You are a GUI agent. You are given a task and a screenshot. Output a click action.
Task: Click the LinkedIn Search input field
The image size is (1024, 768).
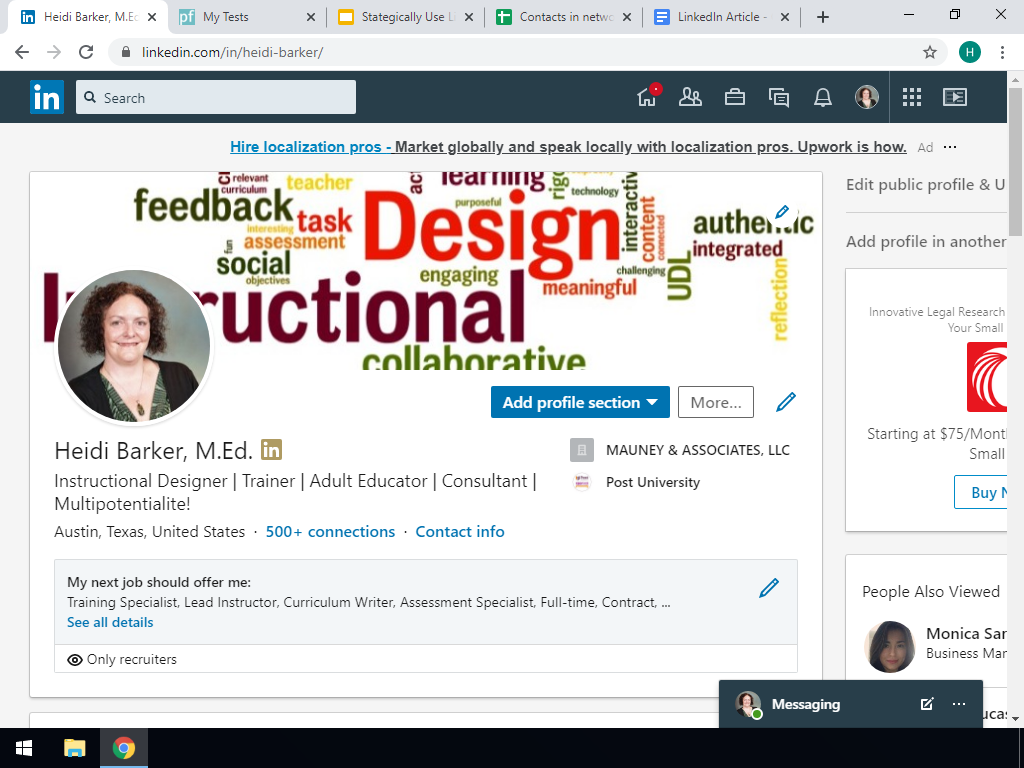coord(216,97)
